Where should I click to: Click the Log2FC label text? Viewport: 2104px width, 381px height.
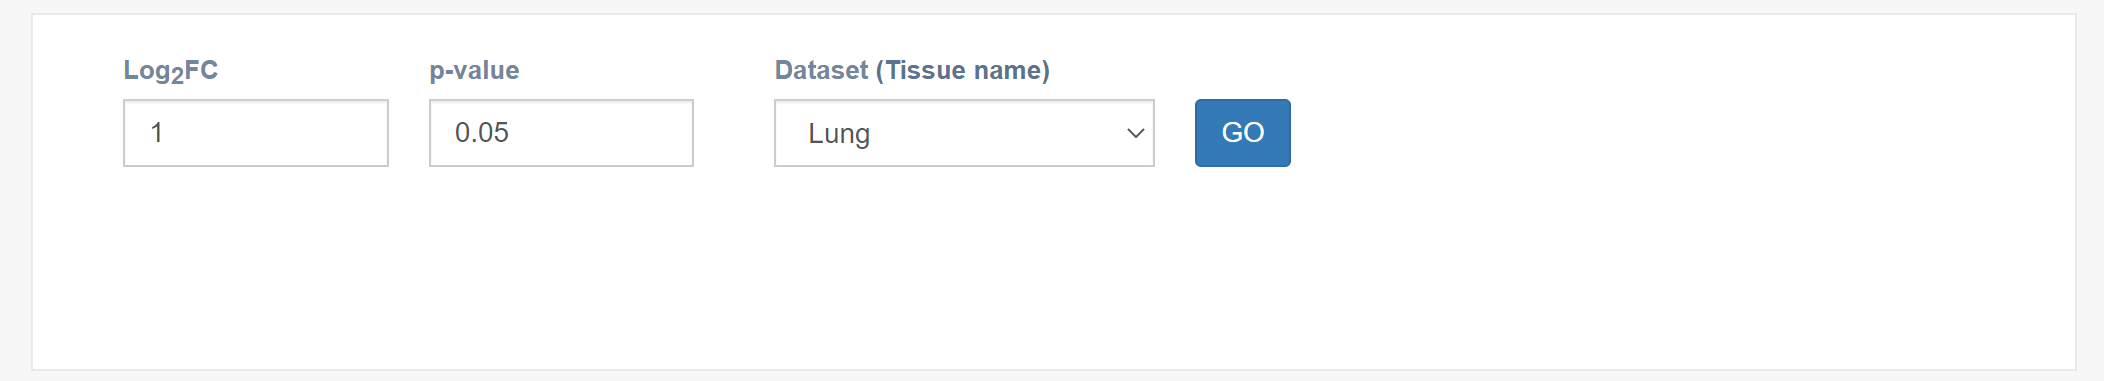point(171,71)
